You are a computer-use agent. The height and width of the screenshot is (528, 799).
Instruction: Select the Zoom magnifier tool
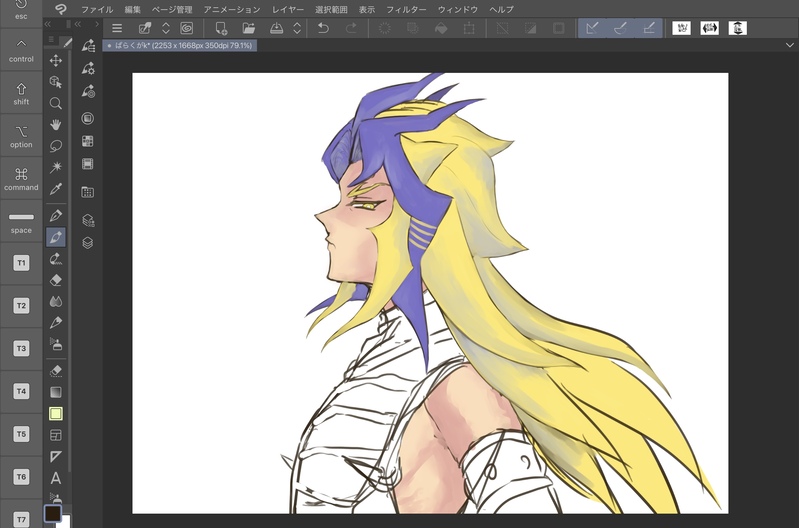click(x=56, y=103)
